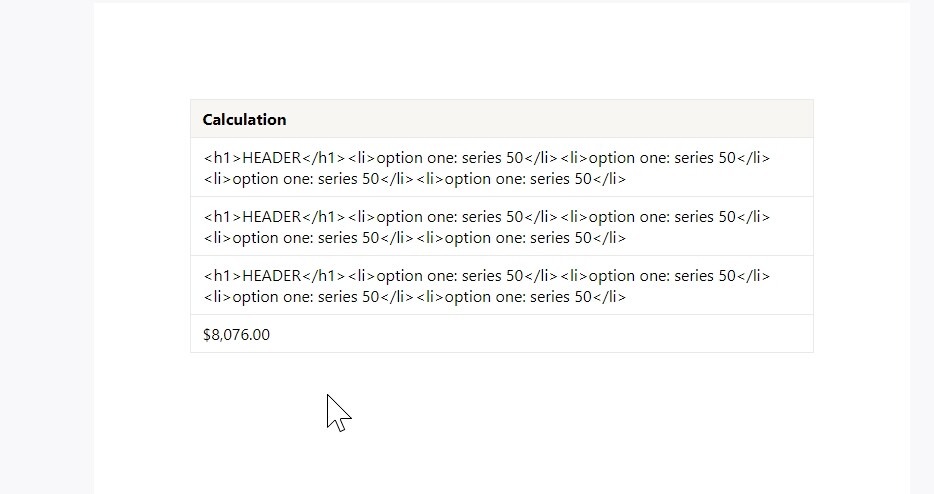
Task: Click first "option one" text after HEADER in first row
Action: (x=415, y=158)
